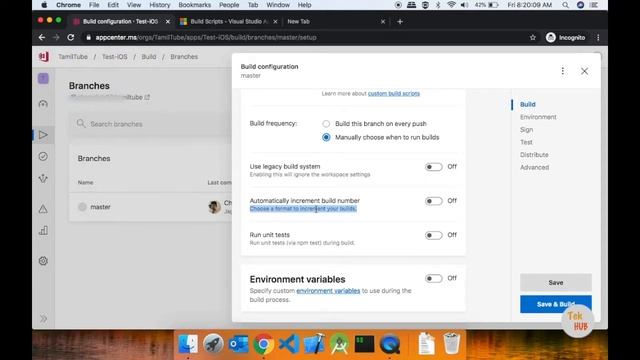Open a new browser tab

click(x=400, y=22)
